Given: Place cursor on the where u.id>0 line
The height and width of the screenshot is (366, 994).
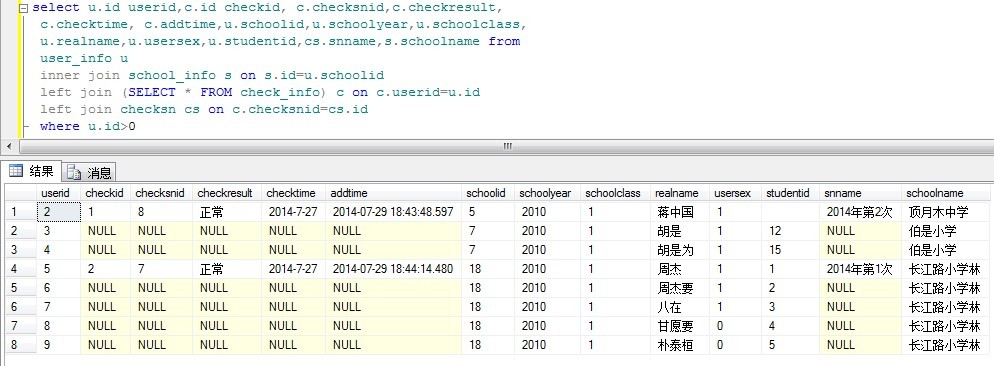Looking at the screenshot, I should pyautogui.click(x=87, y=126).
